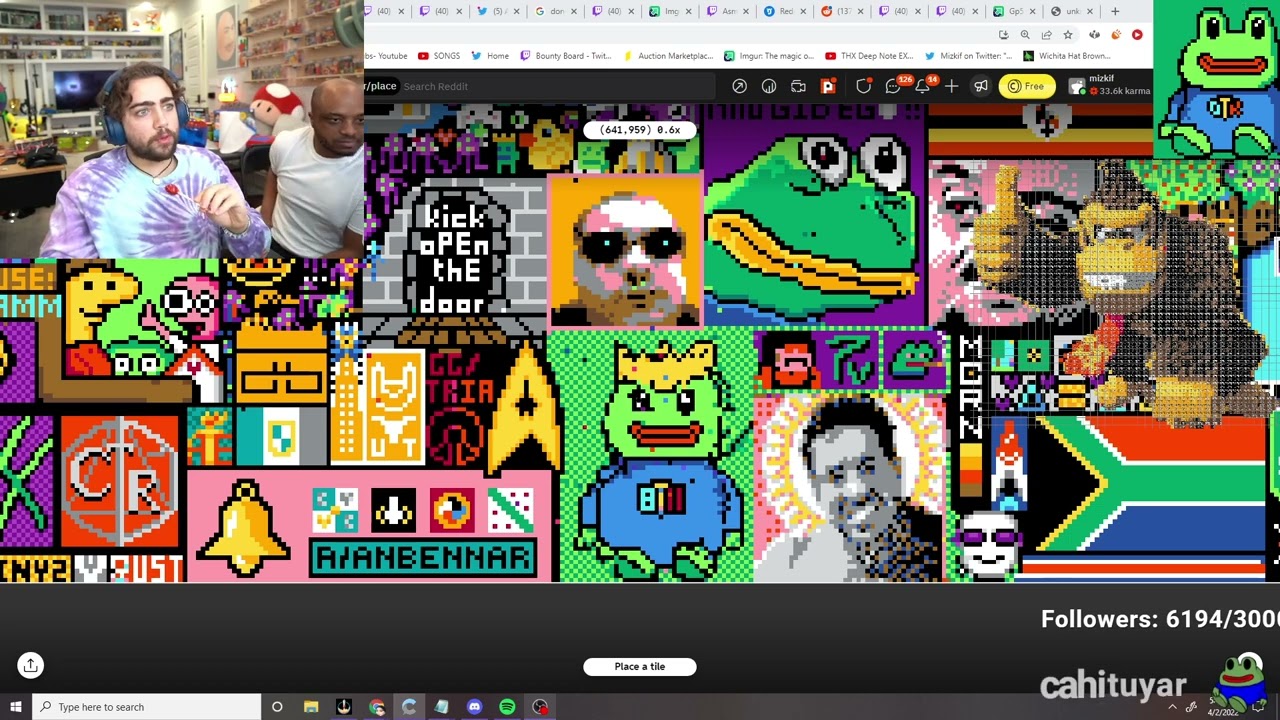Click the RYANBENNAR text on canvas

click(424, 558)
